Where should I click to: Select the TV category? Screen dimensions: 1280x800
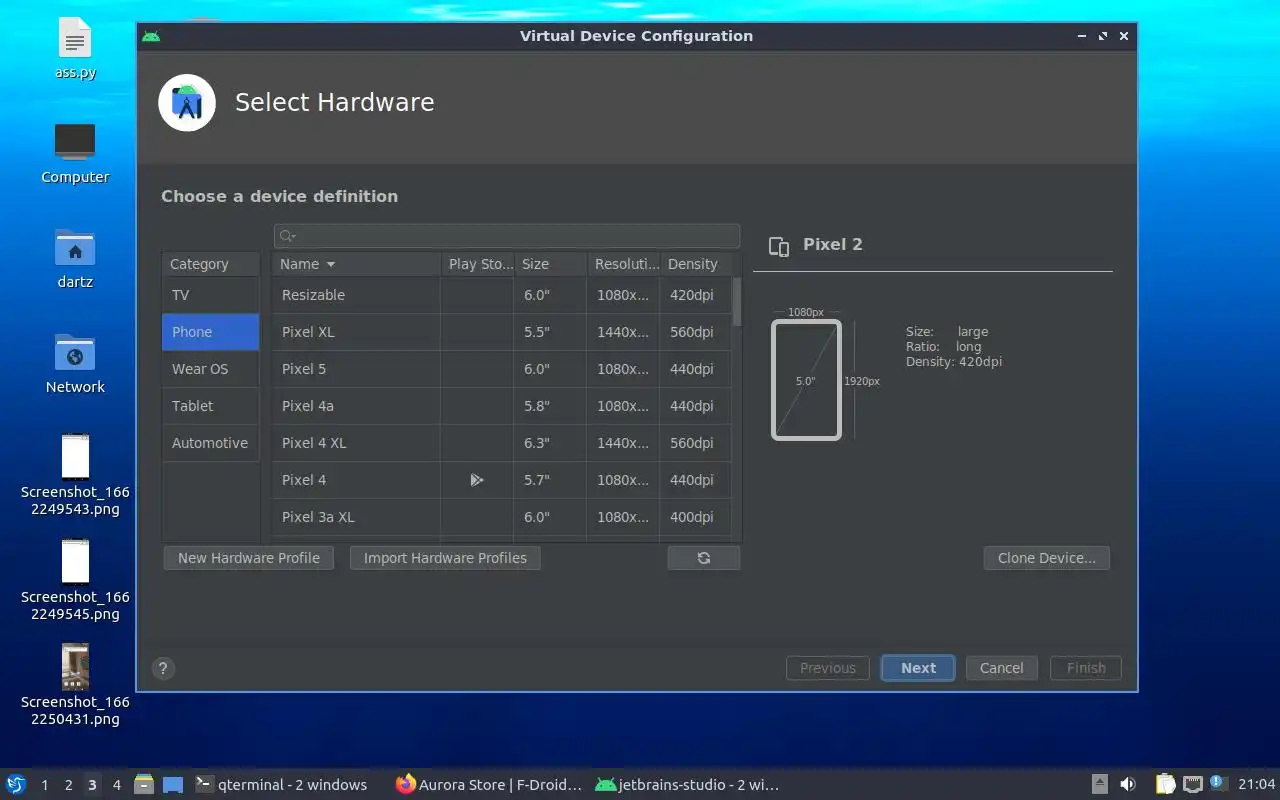pyautogui.click(x=211, y=295)
